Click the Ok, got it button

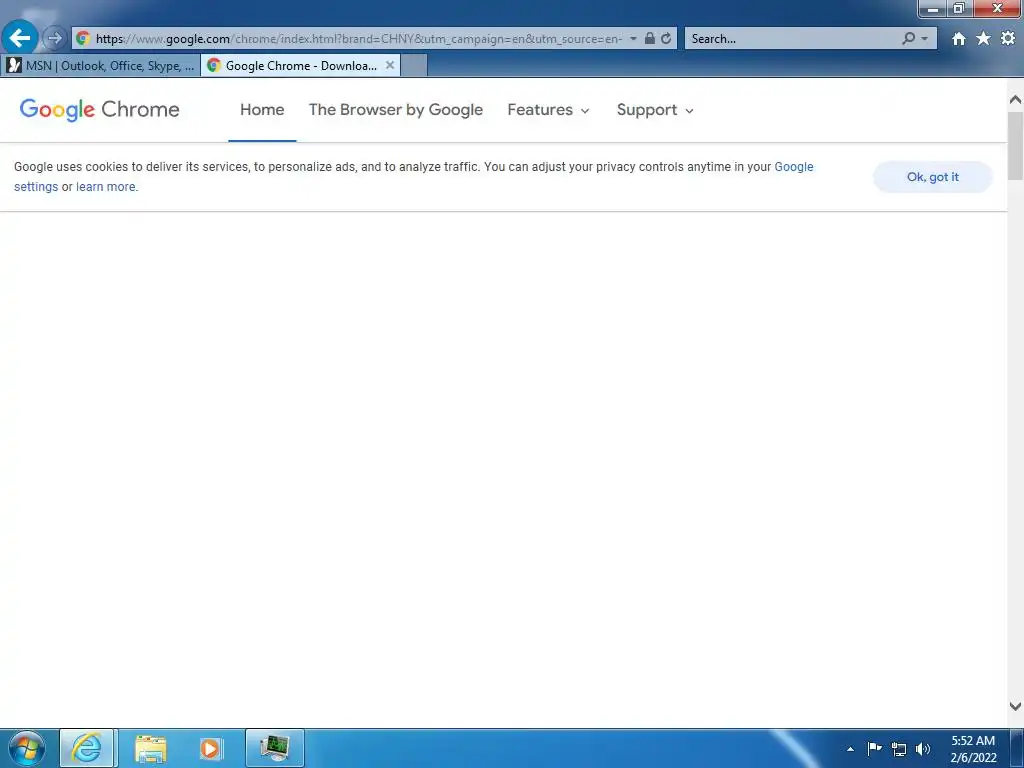(933, 177)
